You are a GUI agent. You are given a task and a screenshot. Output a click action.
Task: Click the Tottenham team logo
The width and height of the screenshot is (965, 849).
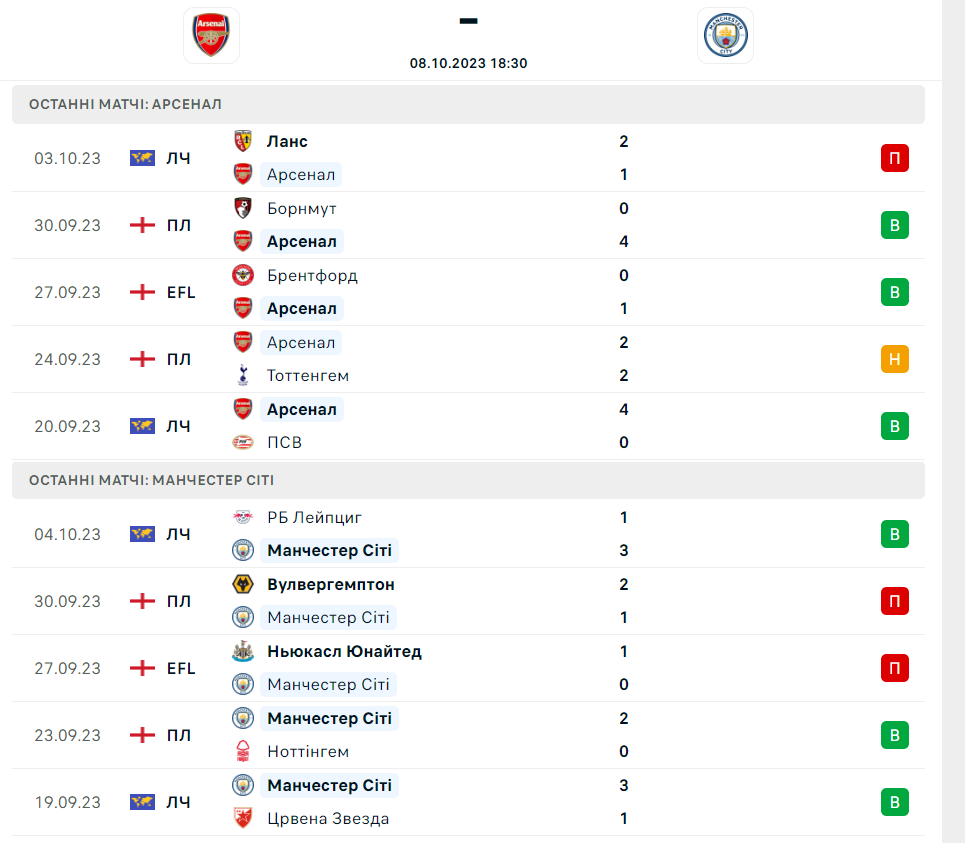point(243,376)
